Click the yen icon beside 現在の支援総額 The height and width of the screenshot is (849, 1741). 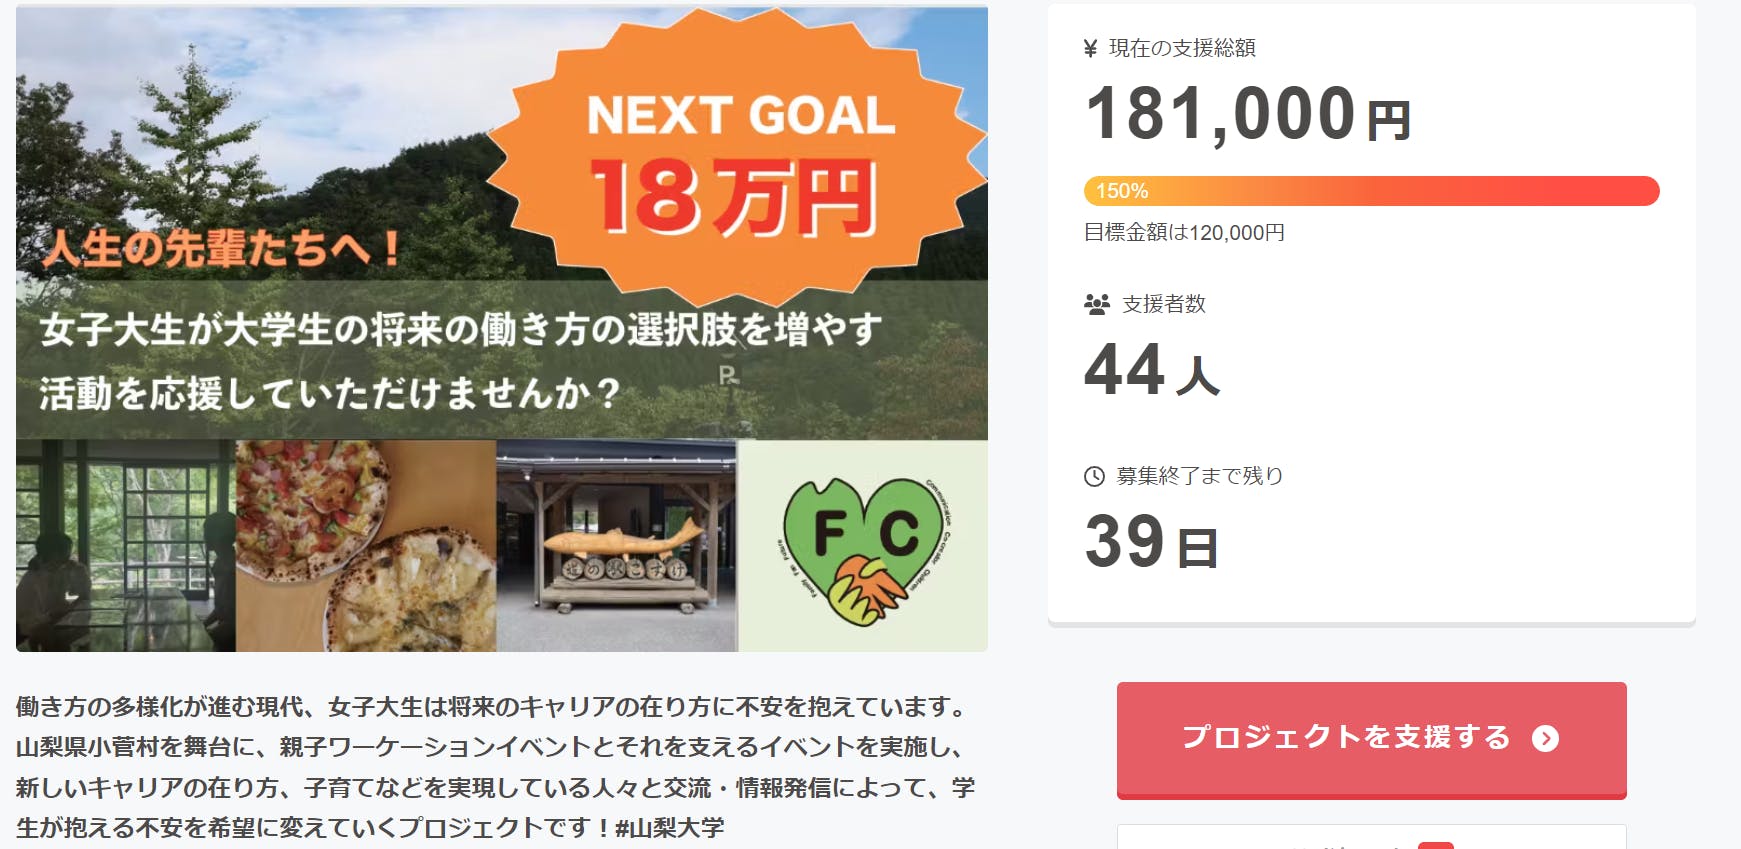pos(1091,49)
